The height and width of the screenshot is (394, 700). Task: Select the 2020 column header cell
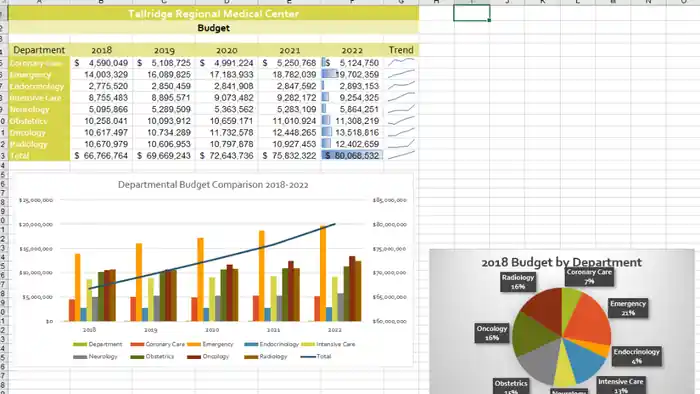pyautogui.click(x=226, y=50)
